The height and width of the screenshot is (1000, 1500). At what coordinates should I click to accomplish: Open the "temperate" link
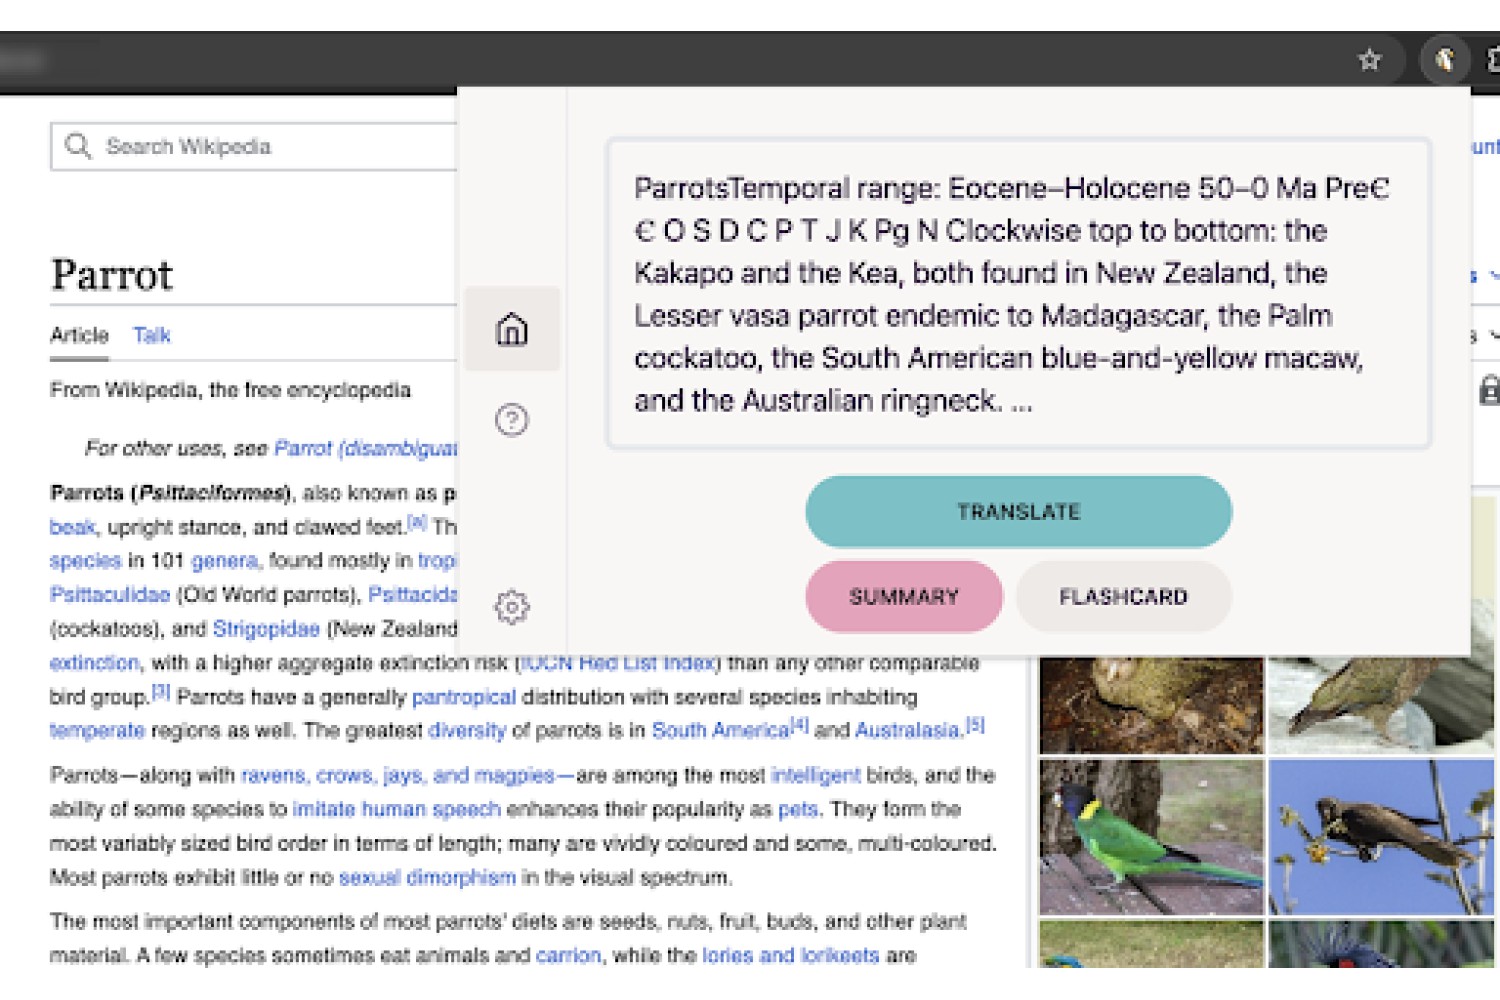point(97,731)
